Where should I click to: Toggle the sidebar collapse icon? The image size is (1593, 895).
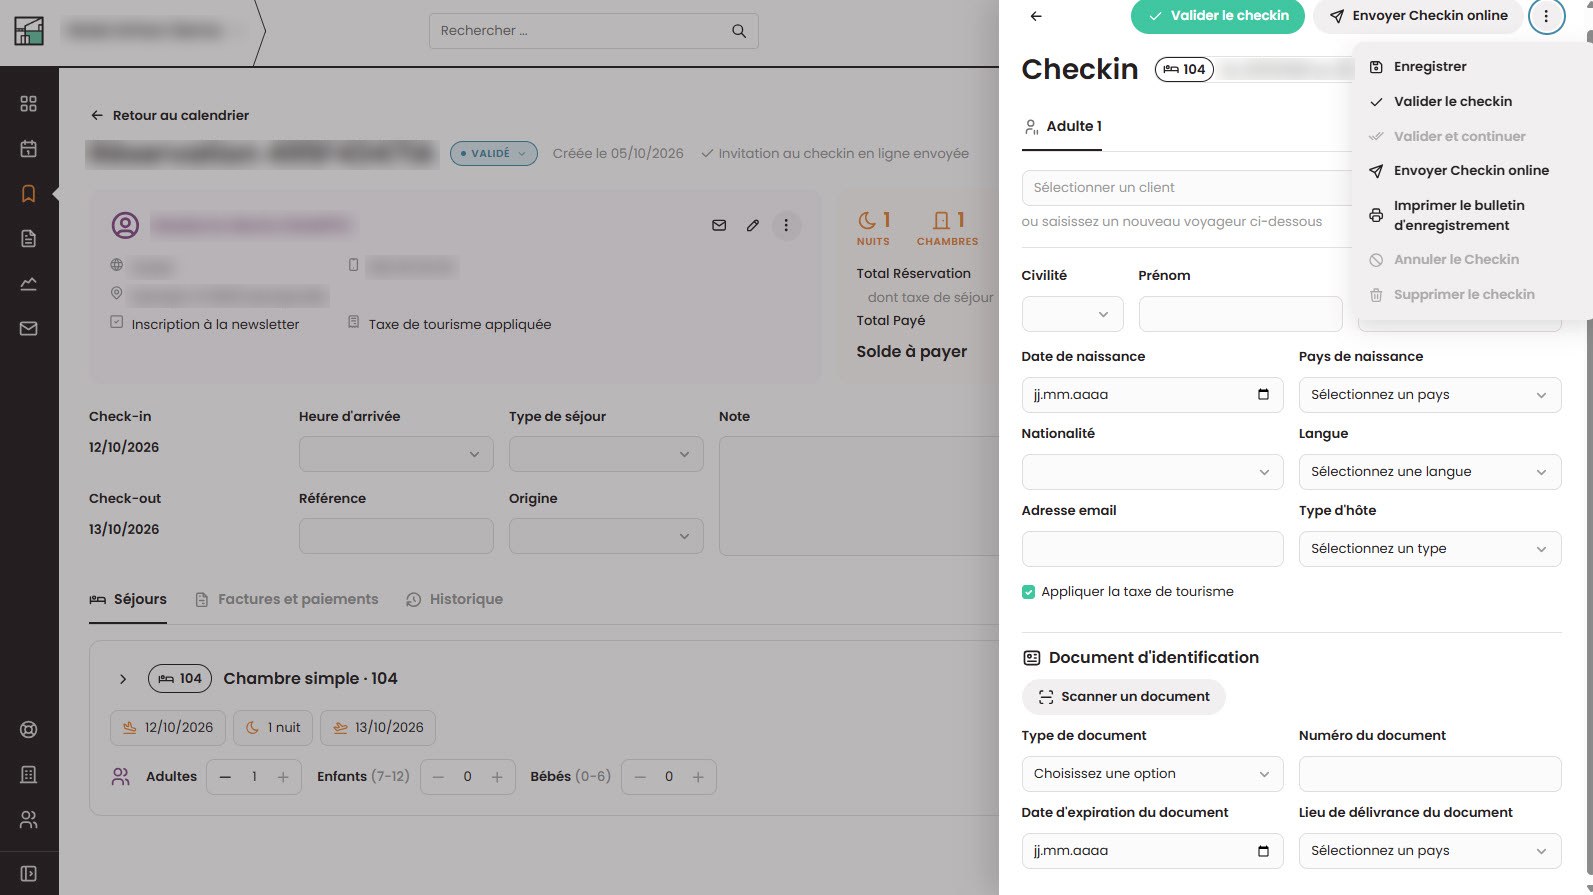point(28,874)
